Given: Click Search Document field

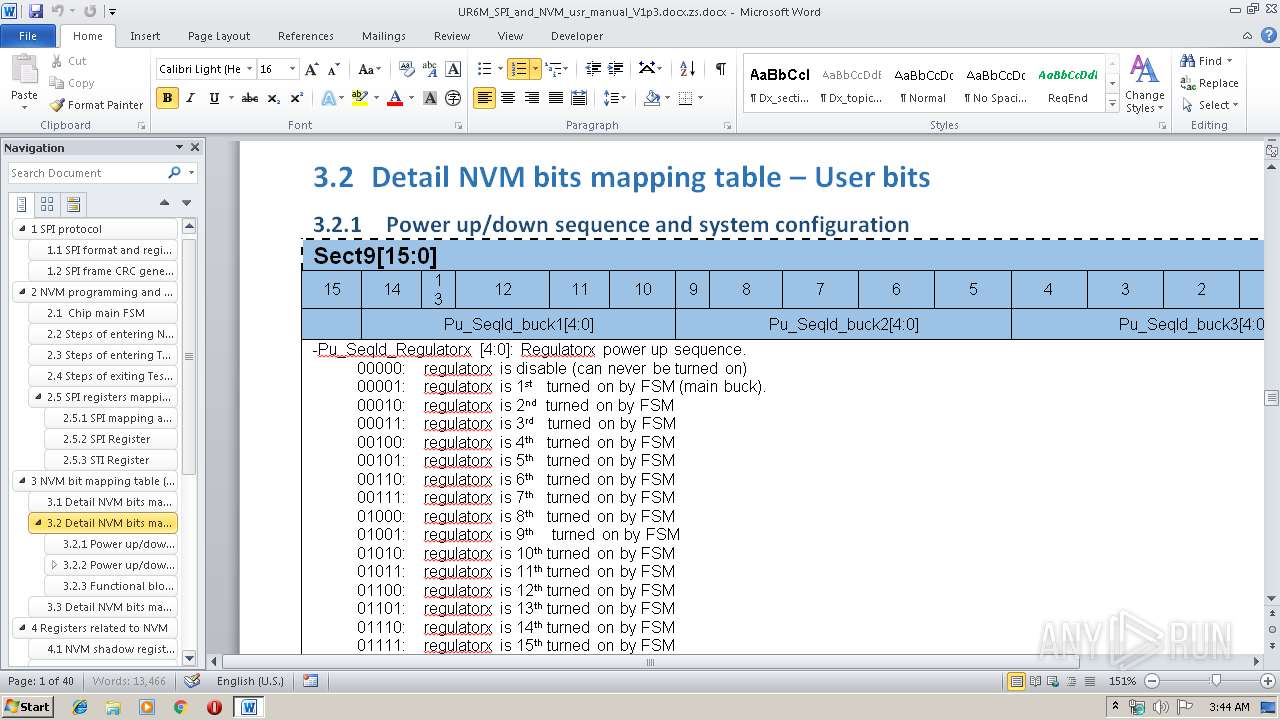Looking at the screenshot, I should pyautogui.click(x=88, y=173).
